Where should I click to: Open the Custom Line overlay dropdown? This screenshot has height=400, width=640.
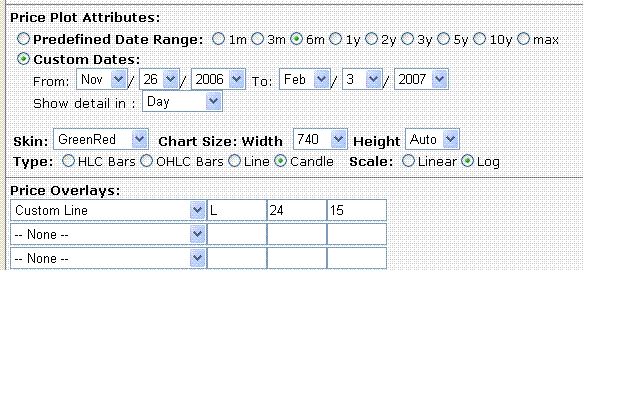[x=108, y=210]
